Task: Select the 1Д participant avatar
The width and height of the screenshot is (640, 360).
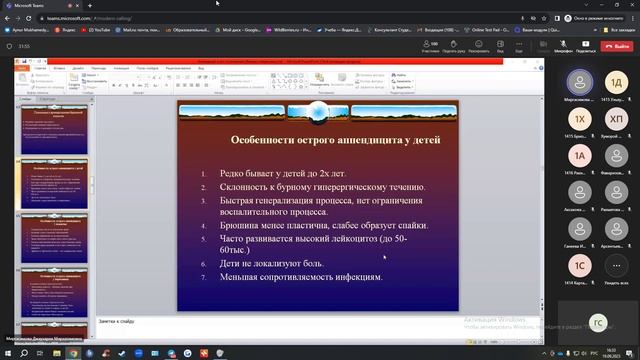Action: tap(616, 82)
